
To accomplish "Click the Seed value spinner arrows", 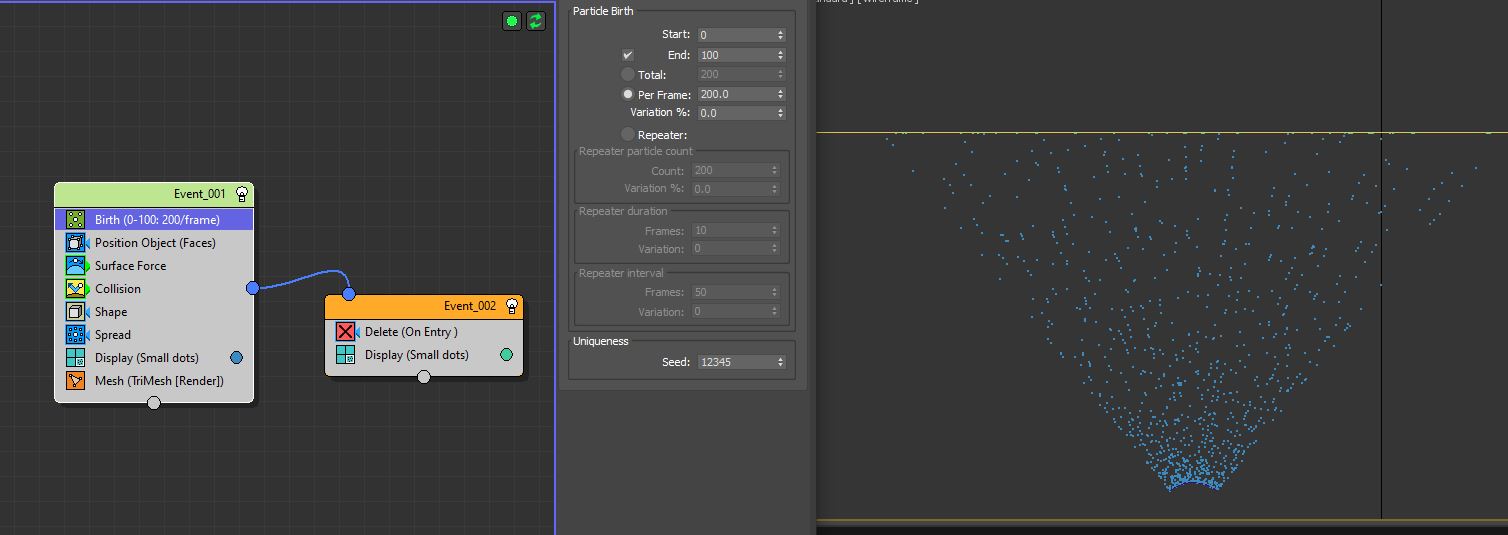I will pos(780,362).
